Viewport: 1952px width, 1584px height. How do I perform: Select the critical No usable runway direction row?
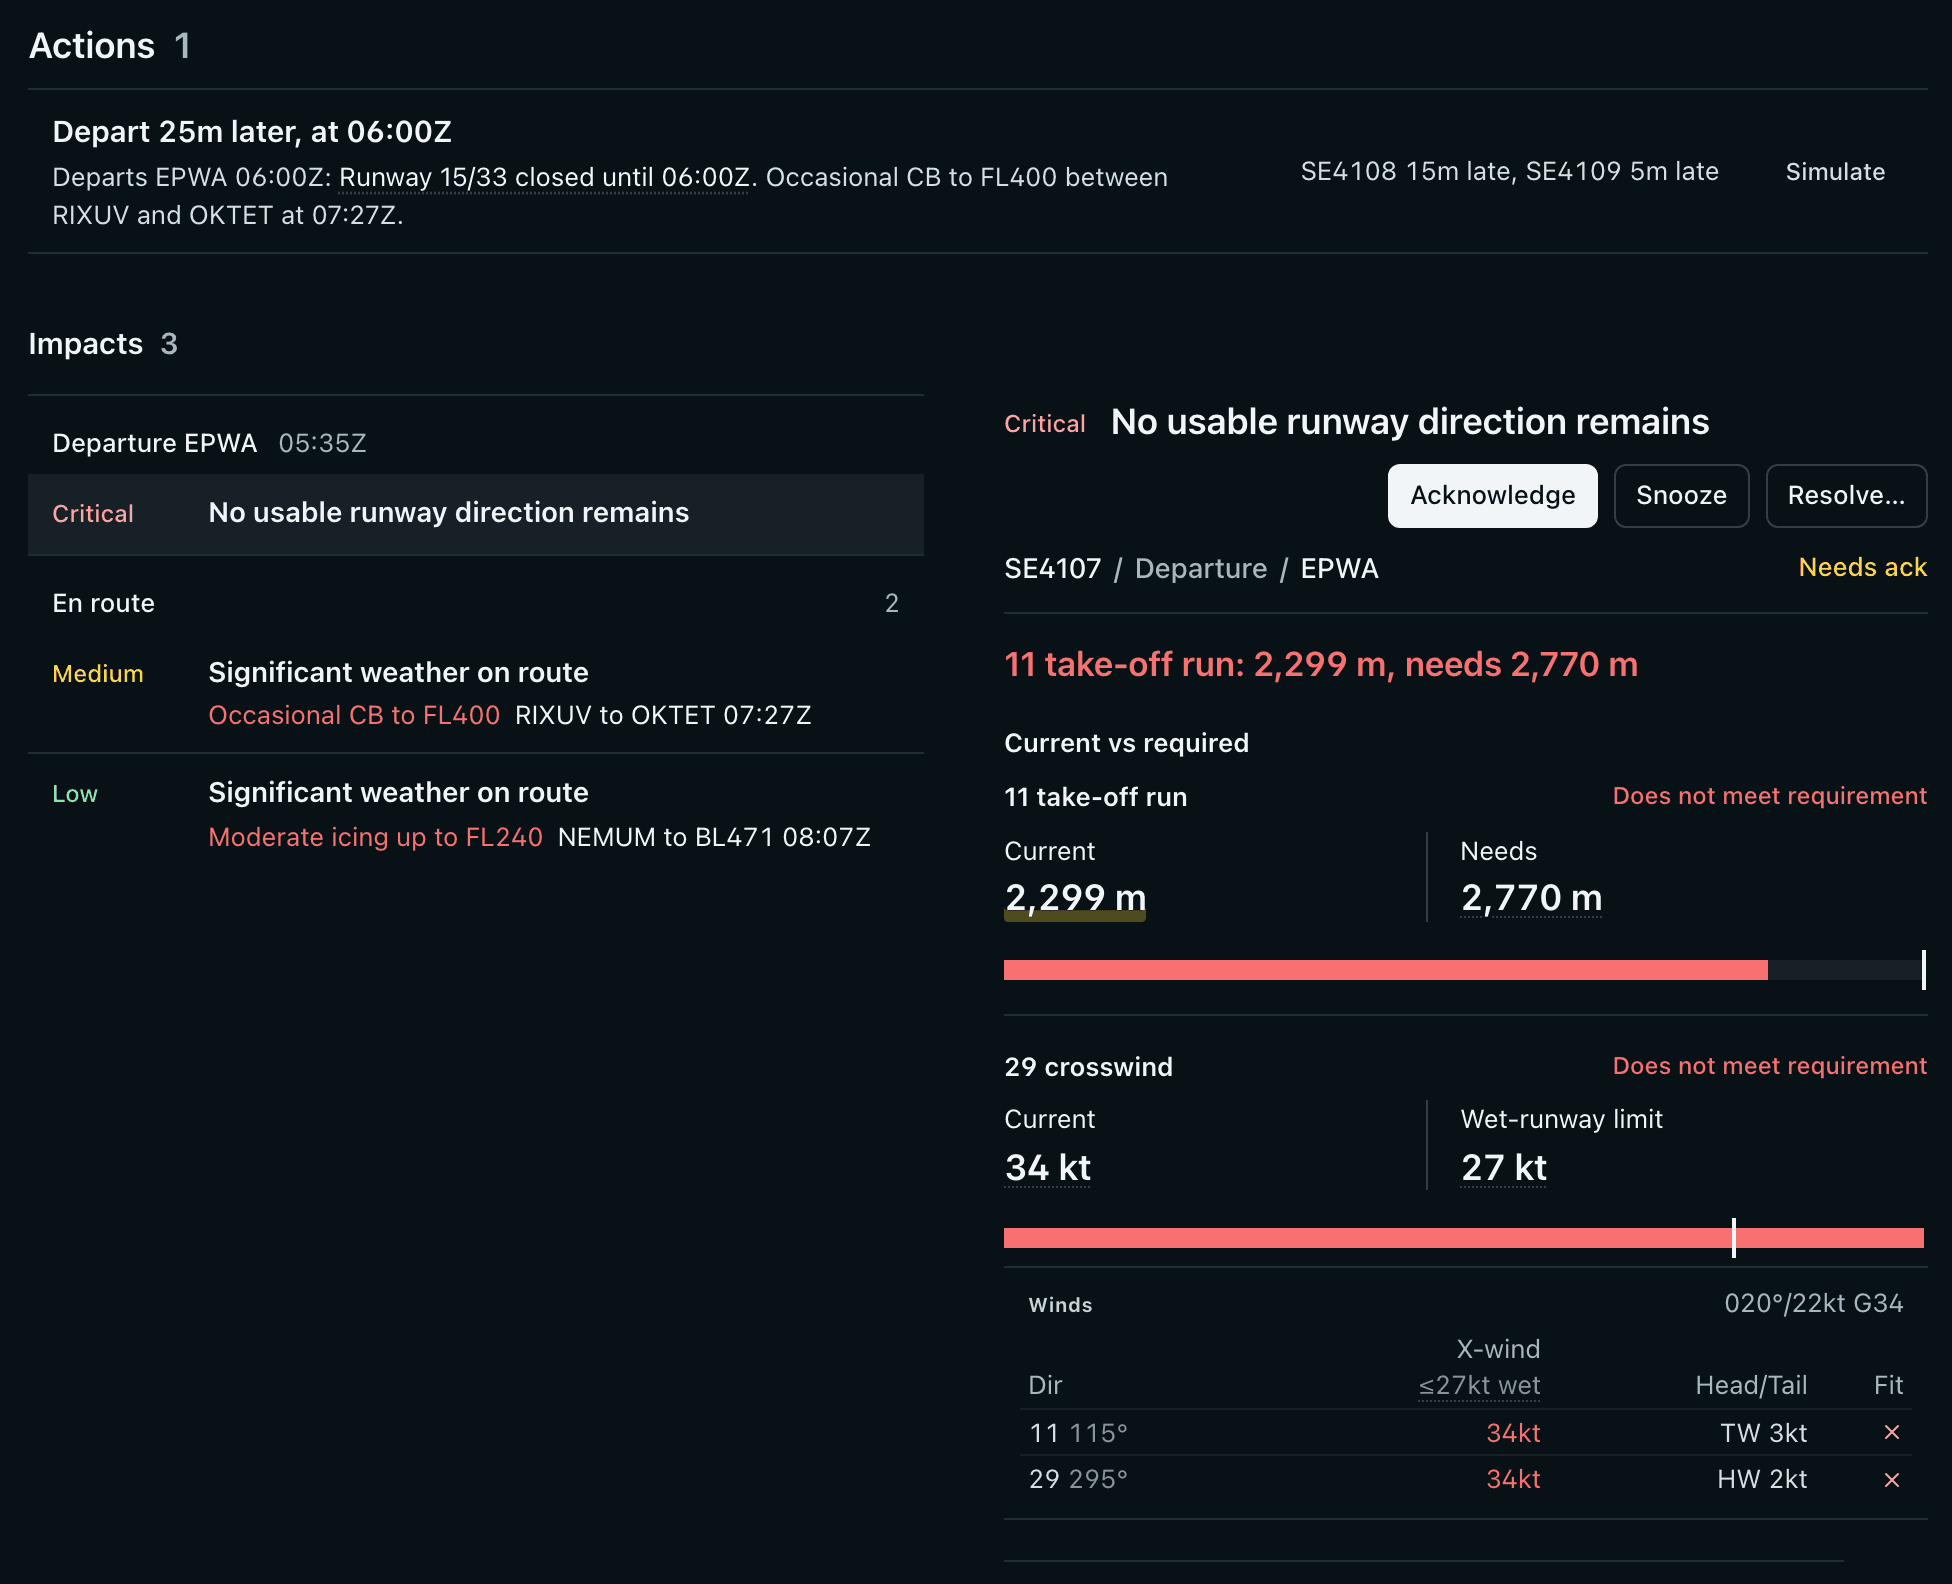[476, 513]
